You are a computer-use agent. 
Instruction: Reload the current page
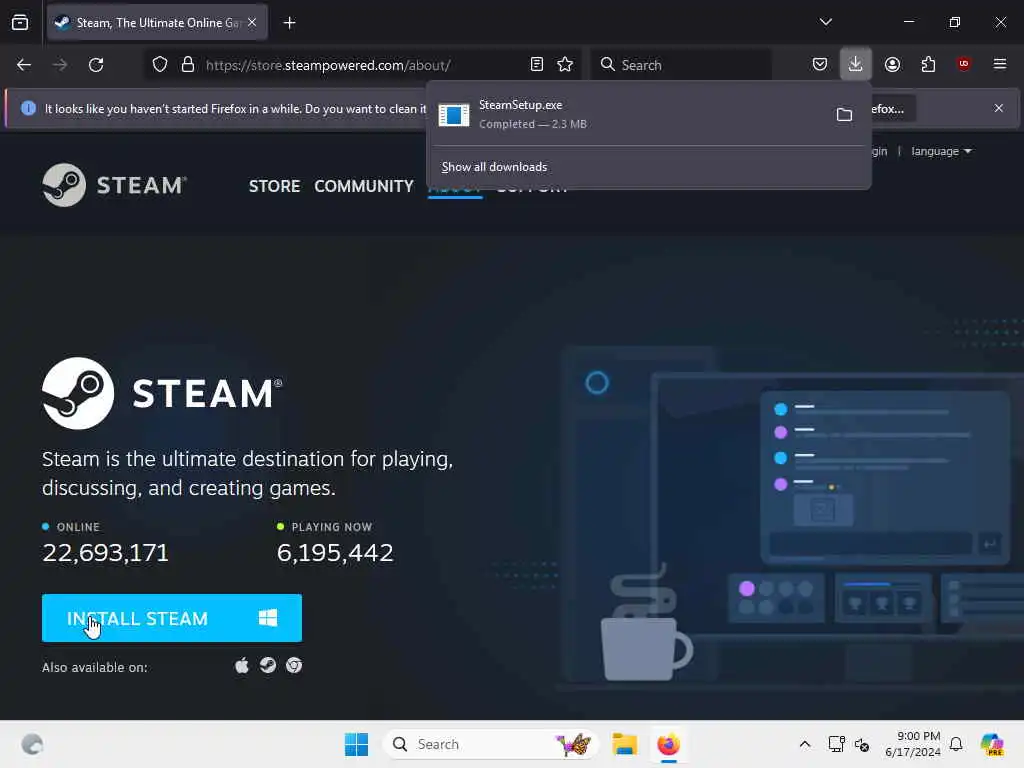[96, 65]
